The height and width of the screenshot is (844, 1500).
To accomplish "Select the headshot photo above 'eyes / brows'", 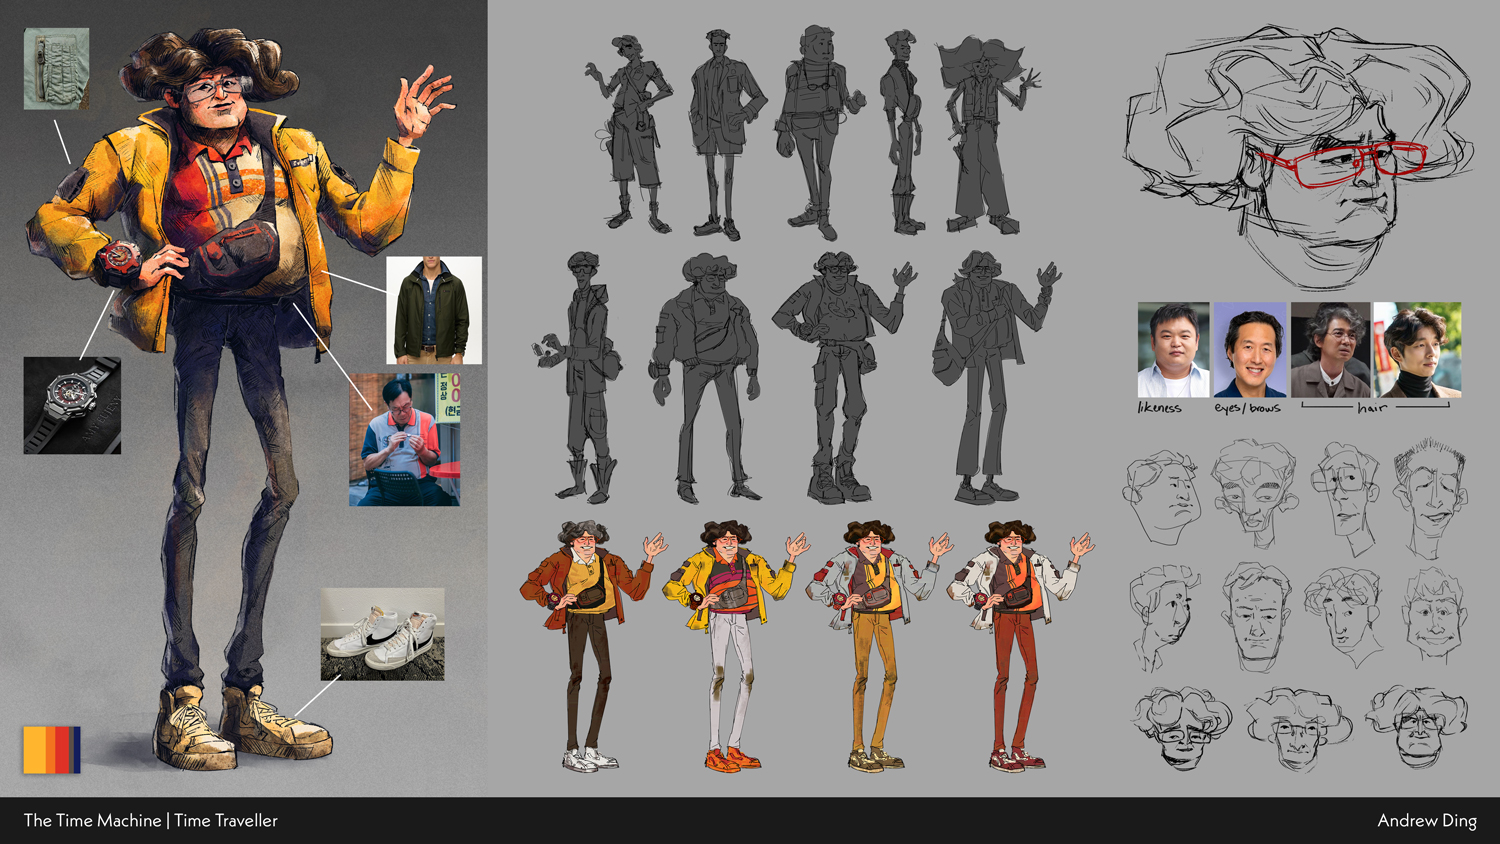I will pyautogui.click(x=1249, y=350).
